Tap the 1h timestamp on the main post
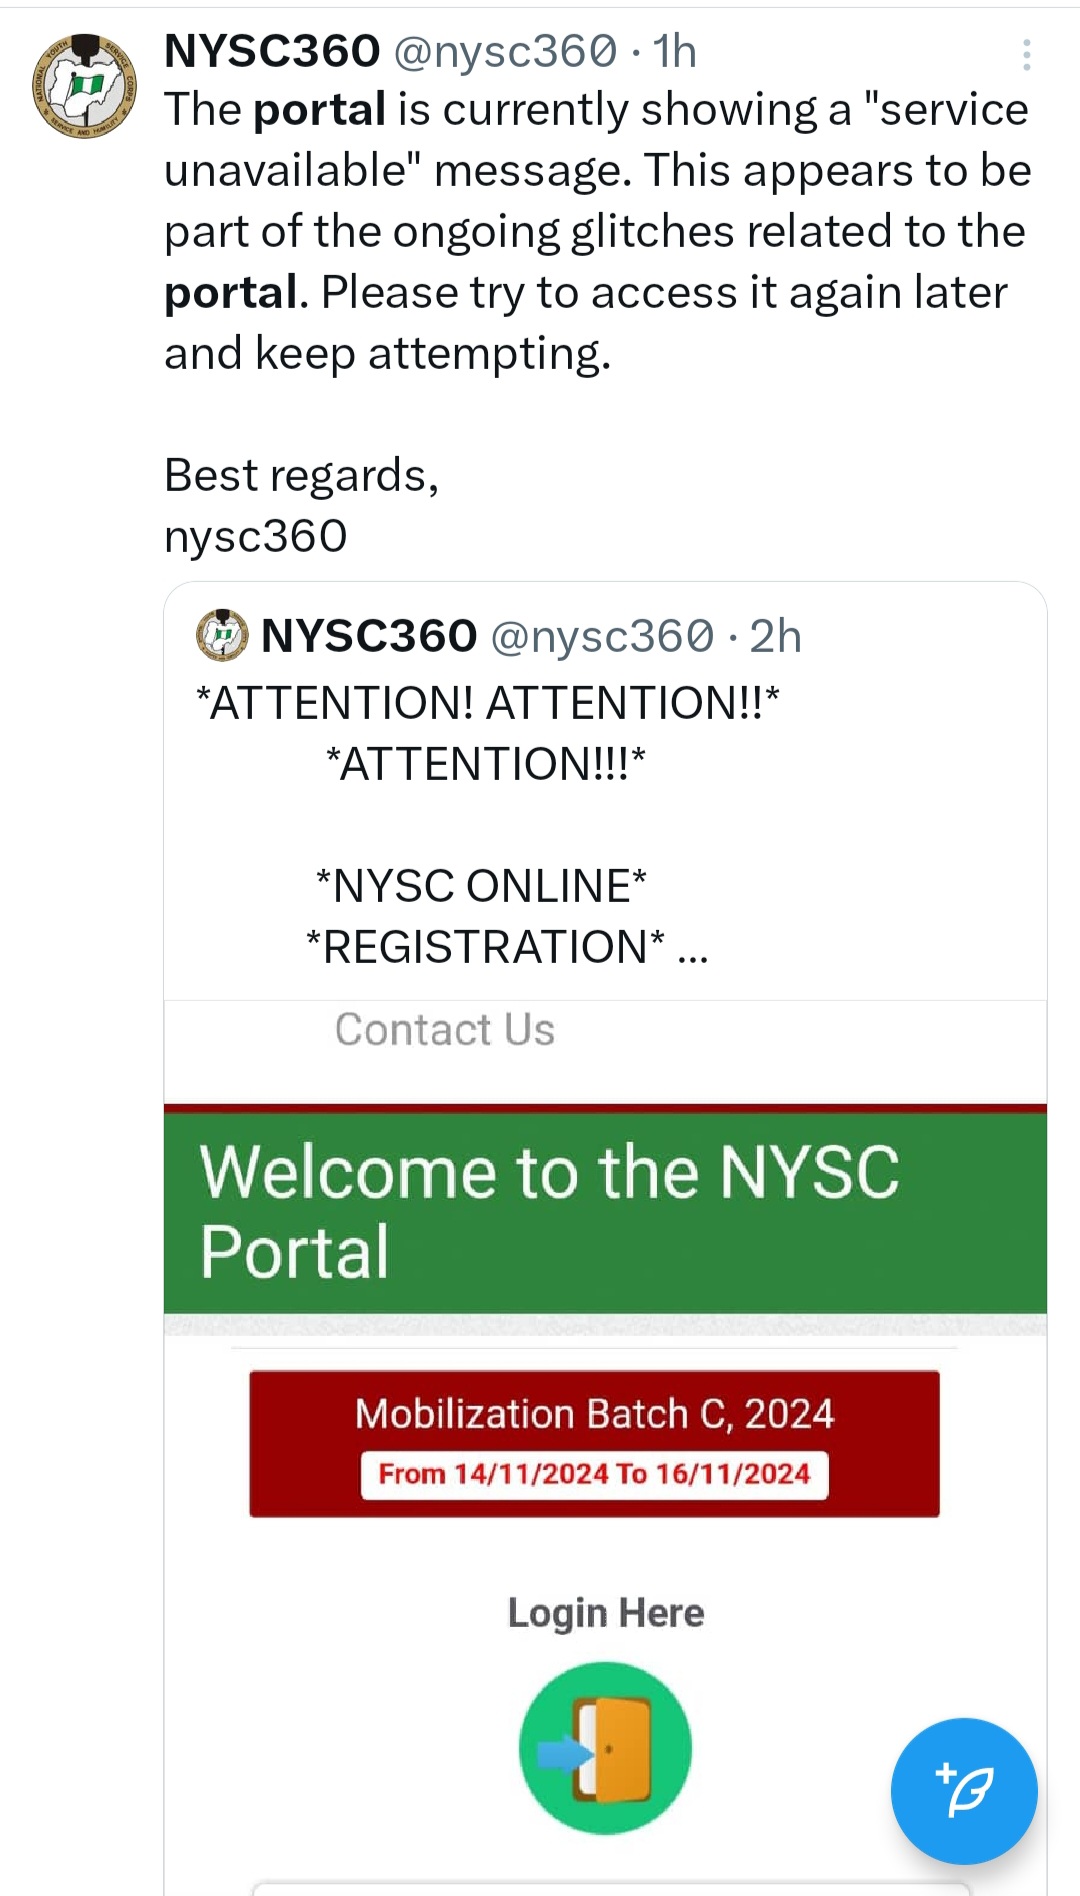 coord(675,52)
